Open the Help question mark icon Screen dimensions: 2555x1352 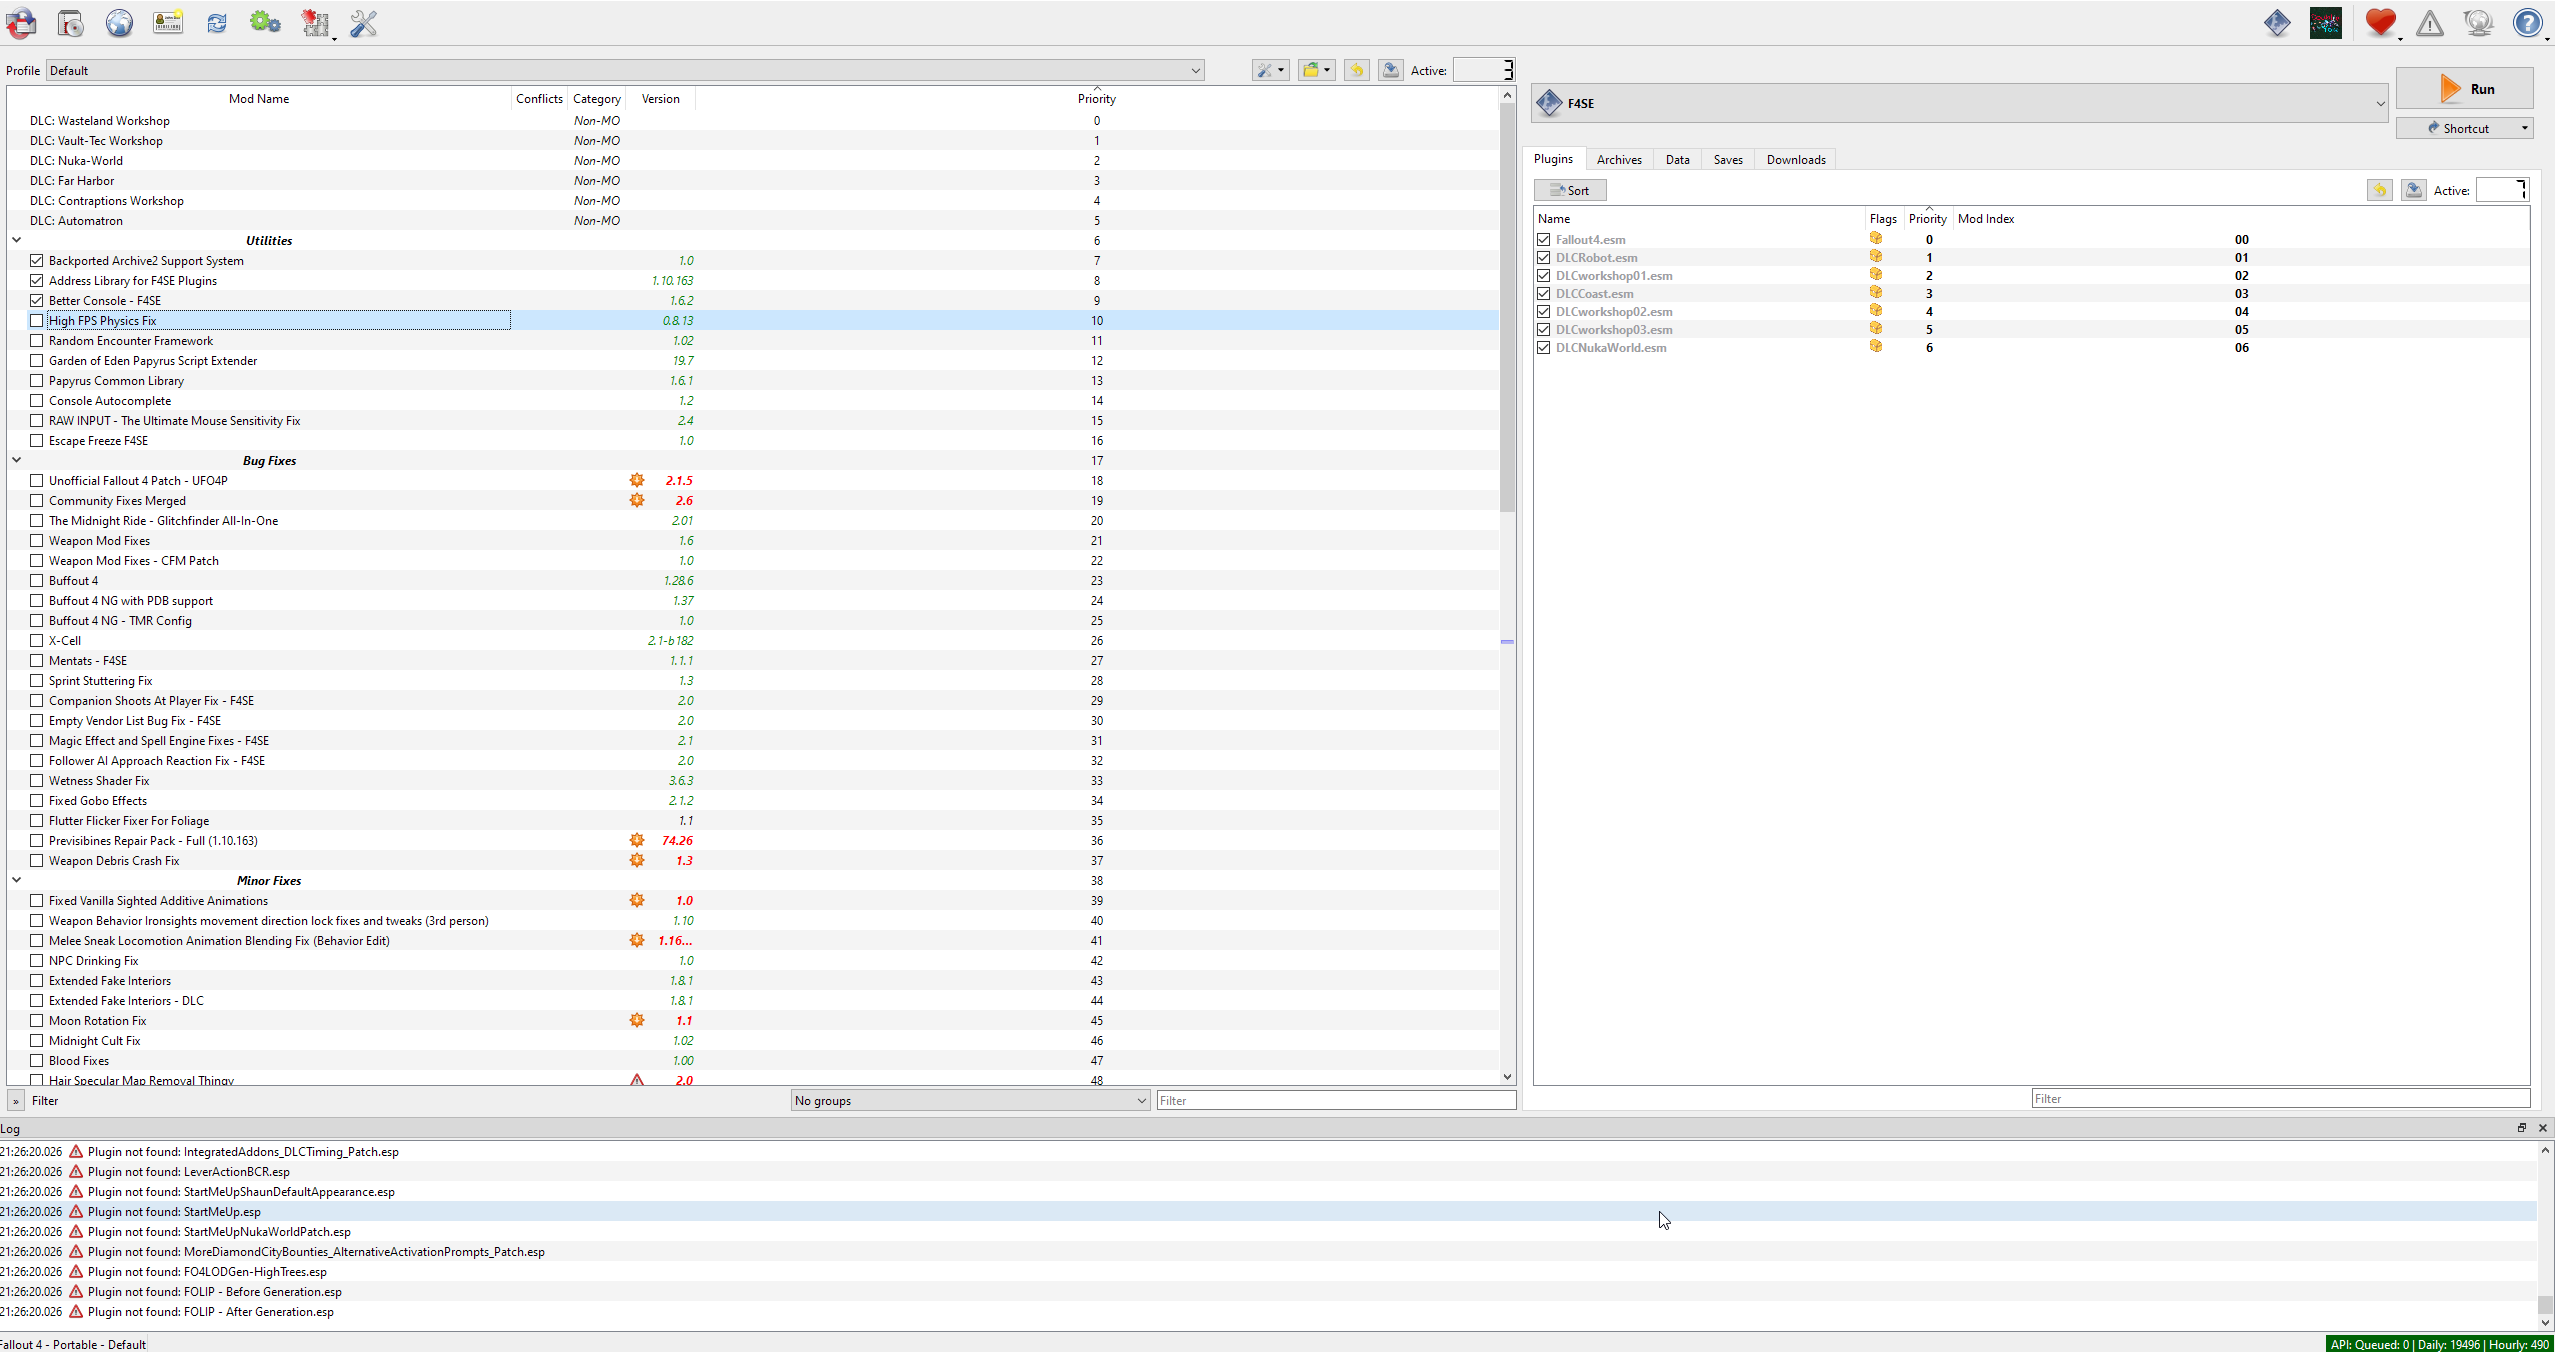click(2527, 23)
